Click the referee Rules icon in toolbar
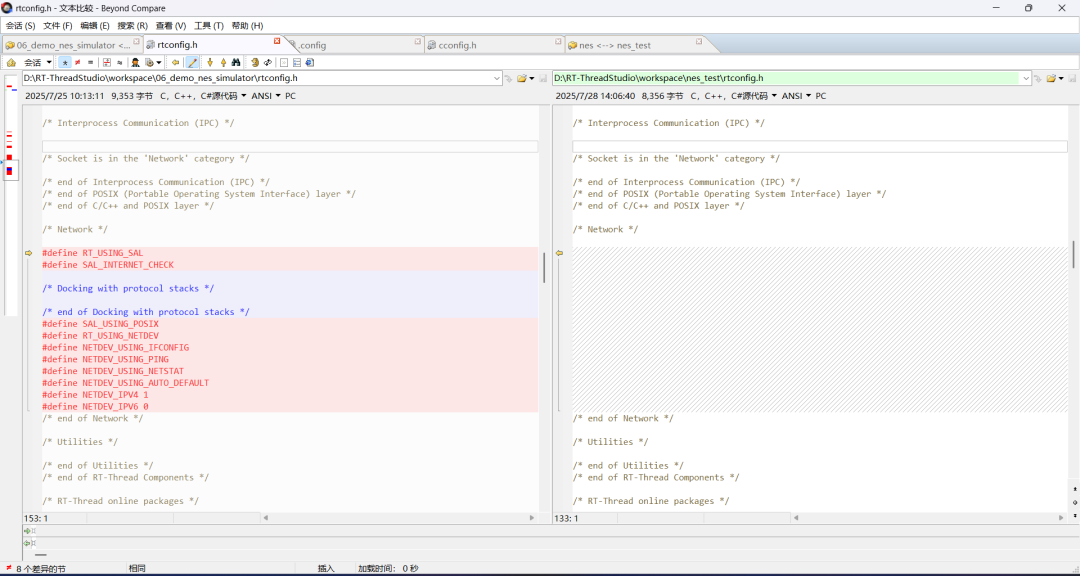This screenshot has width=1080, height=576. tap(135, 62)
